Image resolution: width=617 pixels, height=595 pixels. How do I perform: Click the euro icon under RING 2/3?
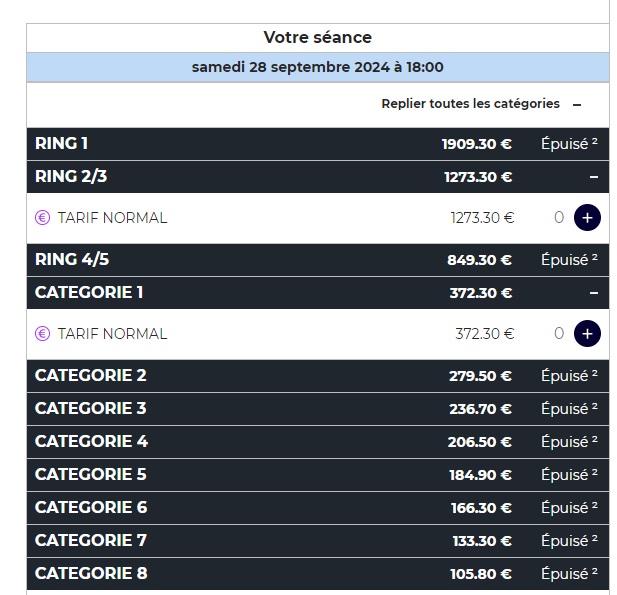point(42,218)
